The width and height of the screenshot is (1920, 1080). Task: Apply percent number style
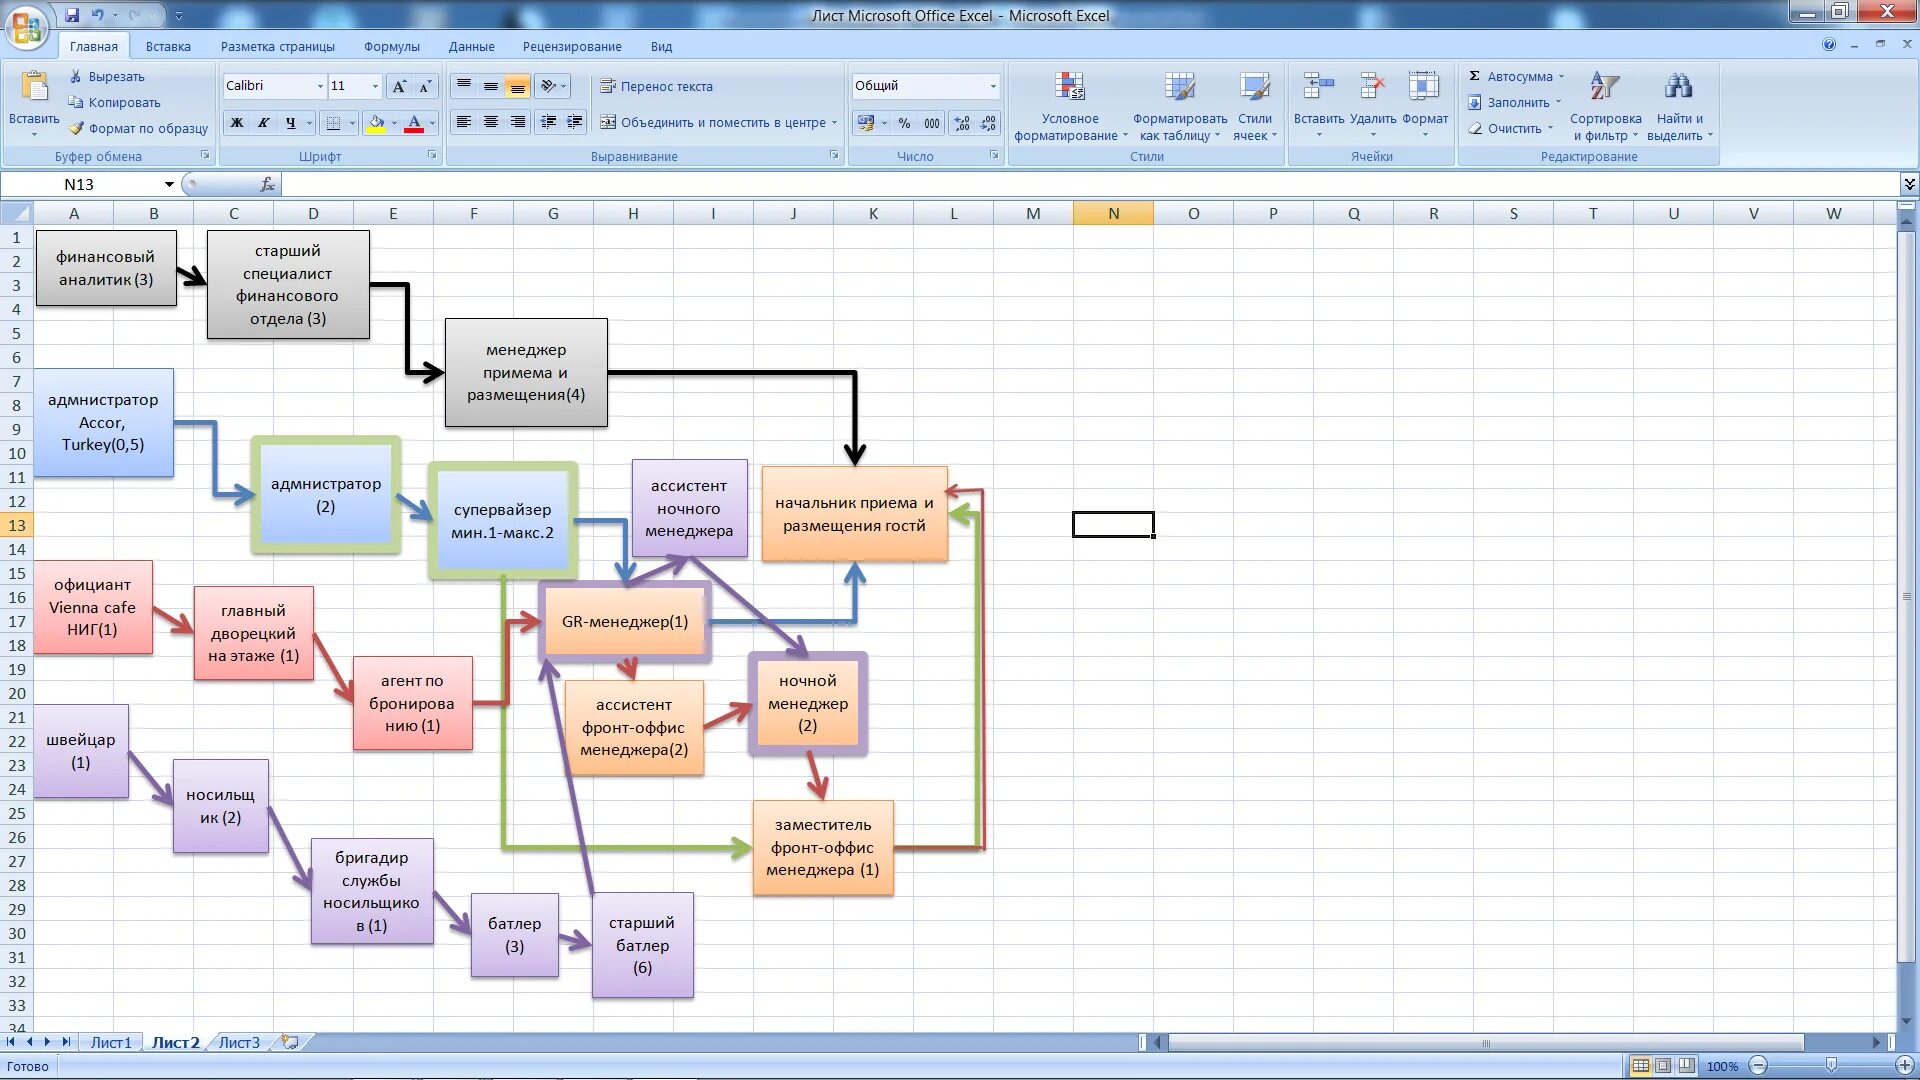click(x=904, y=123)
